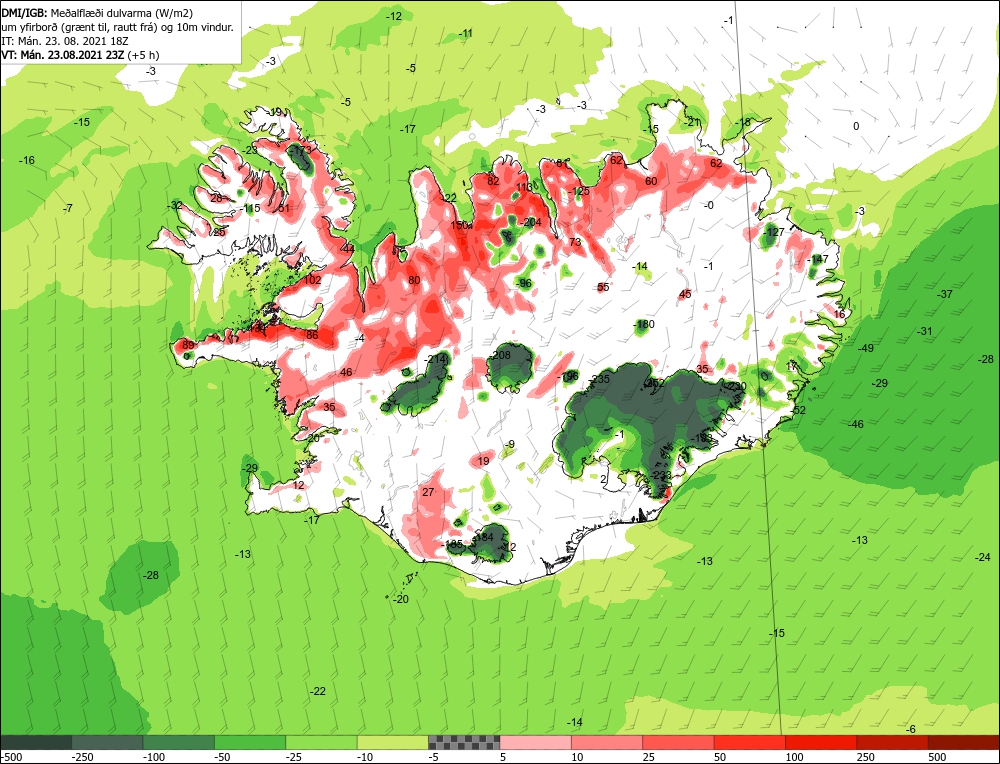The image size is (1000, 764).
Task: Click the '55' value on the map
Action: [x=603, y=287]
